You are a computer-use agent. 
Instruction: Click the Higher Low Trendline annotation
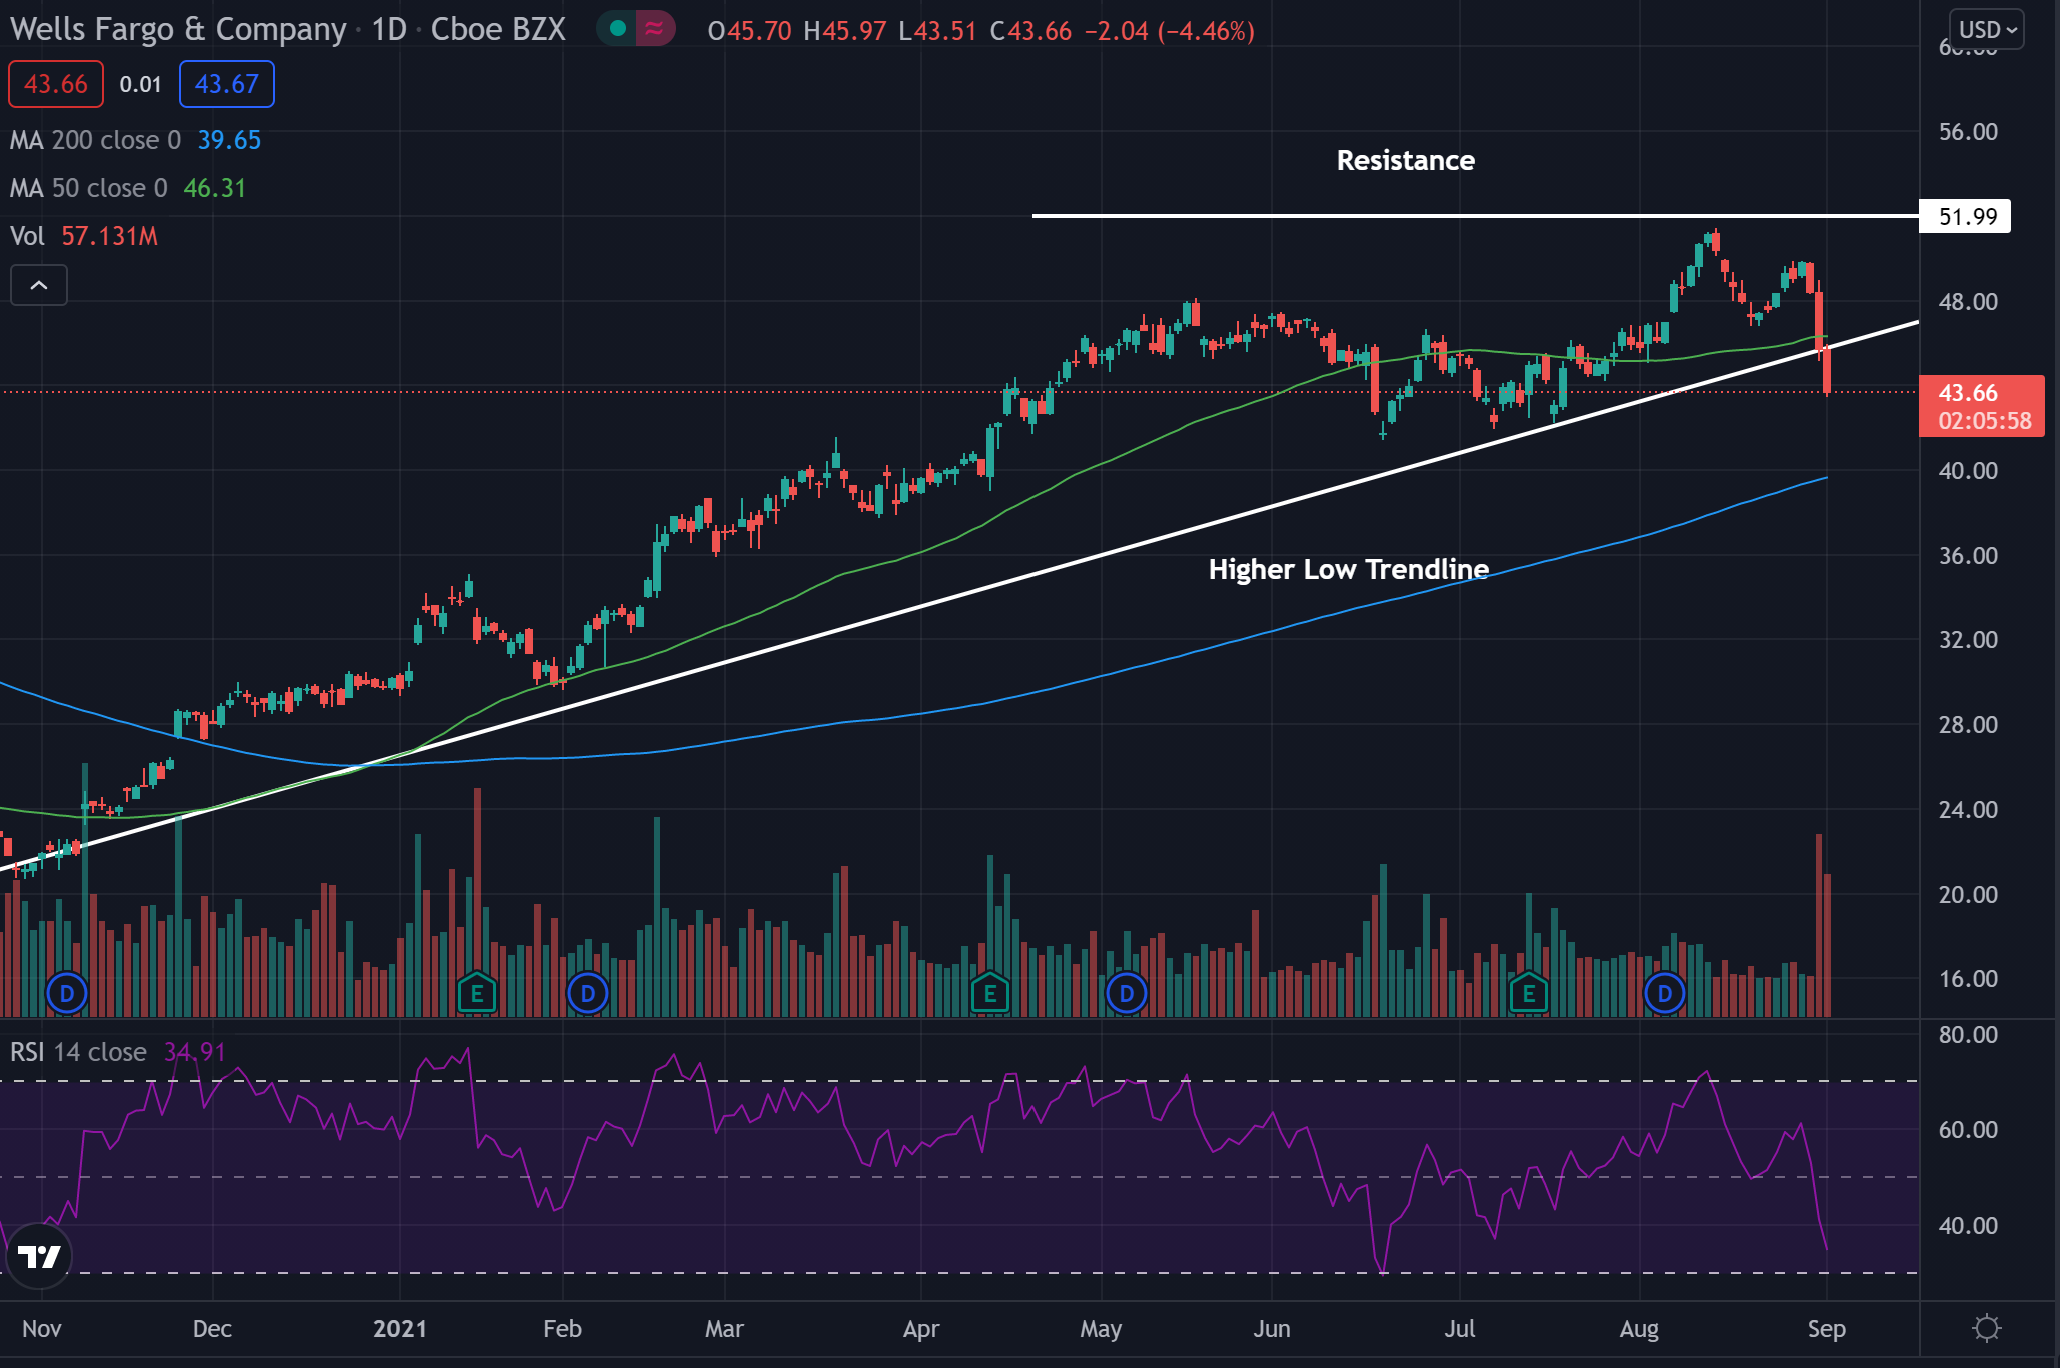pos(1349,569)
